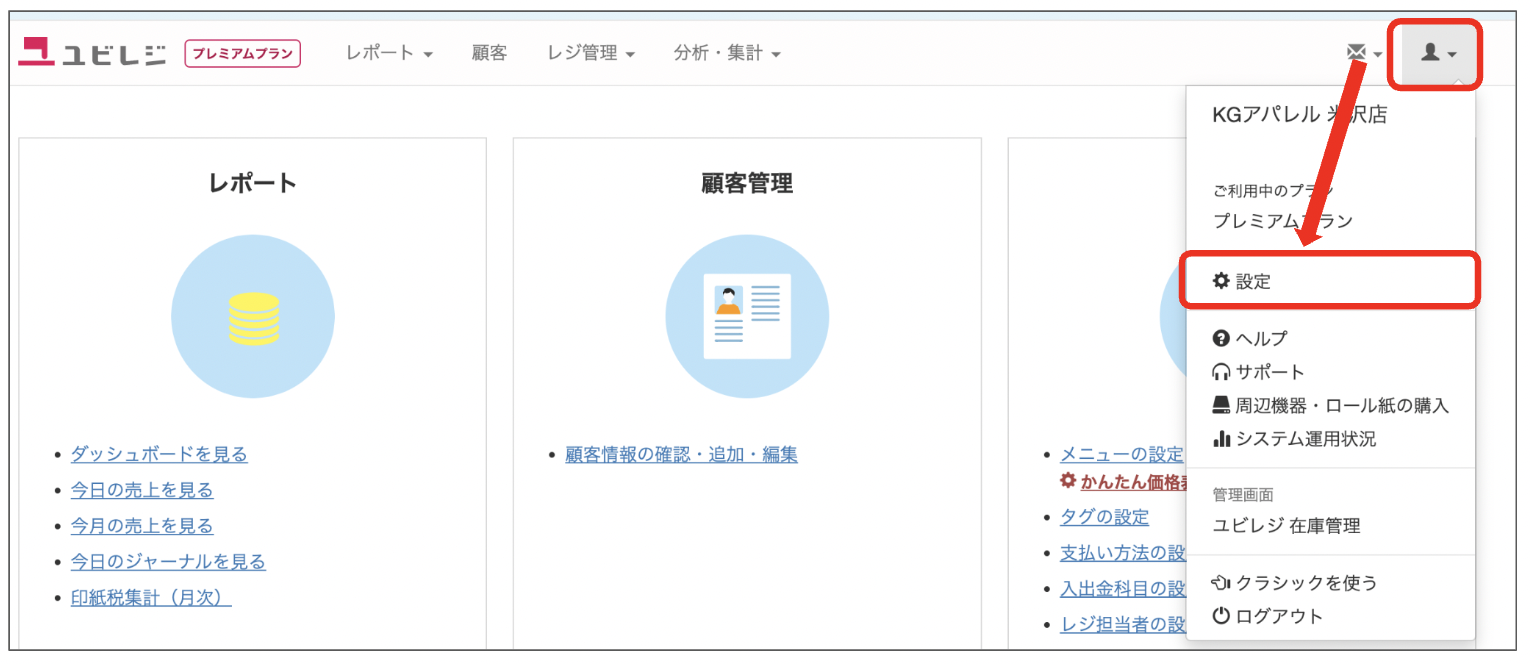Click プレミアムプラン text in the account menu
The width and height of the screenshot is (1530, 664).
coord(1282,221)
